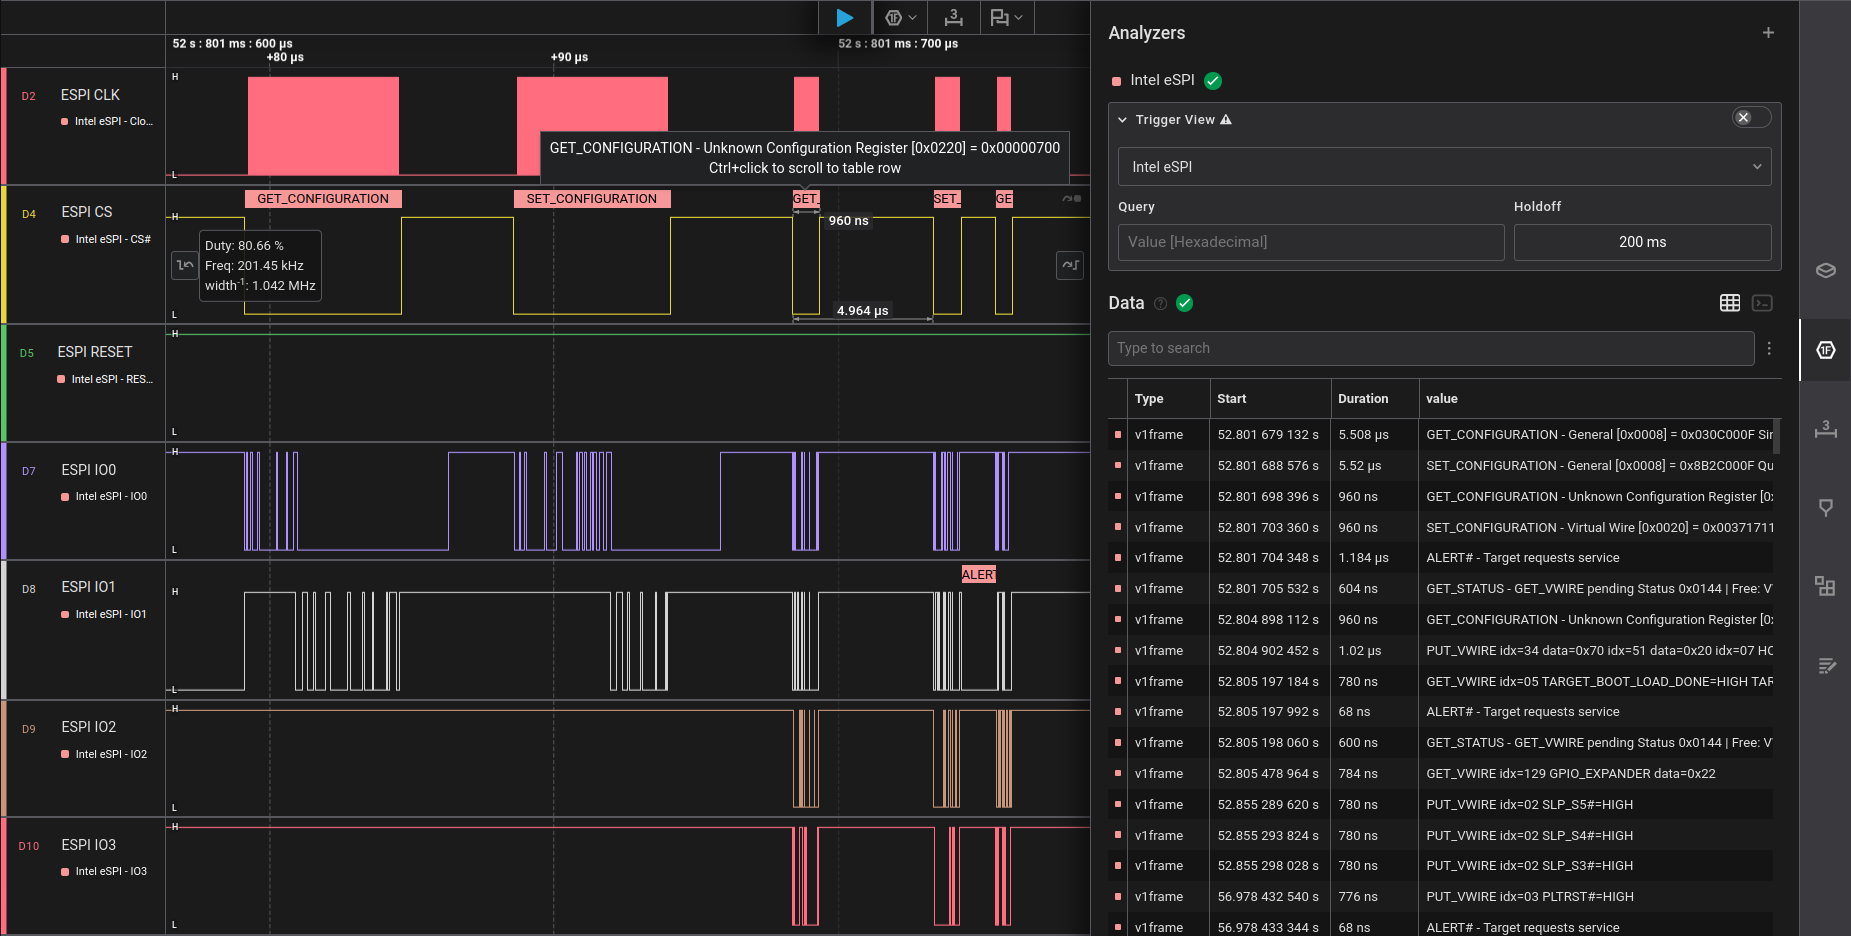The image size is (1851, 936).
Task: Select row starting 52.801 704 348 s
Action: 1441,558
